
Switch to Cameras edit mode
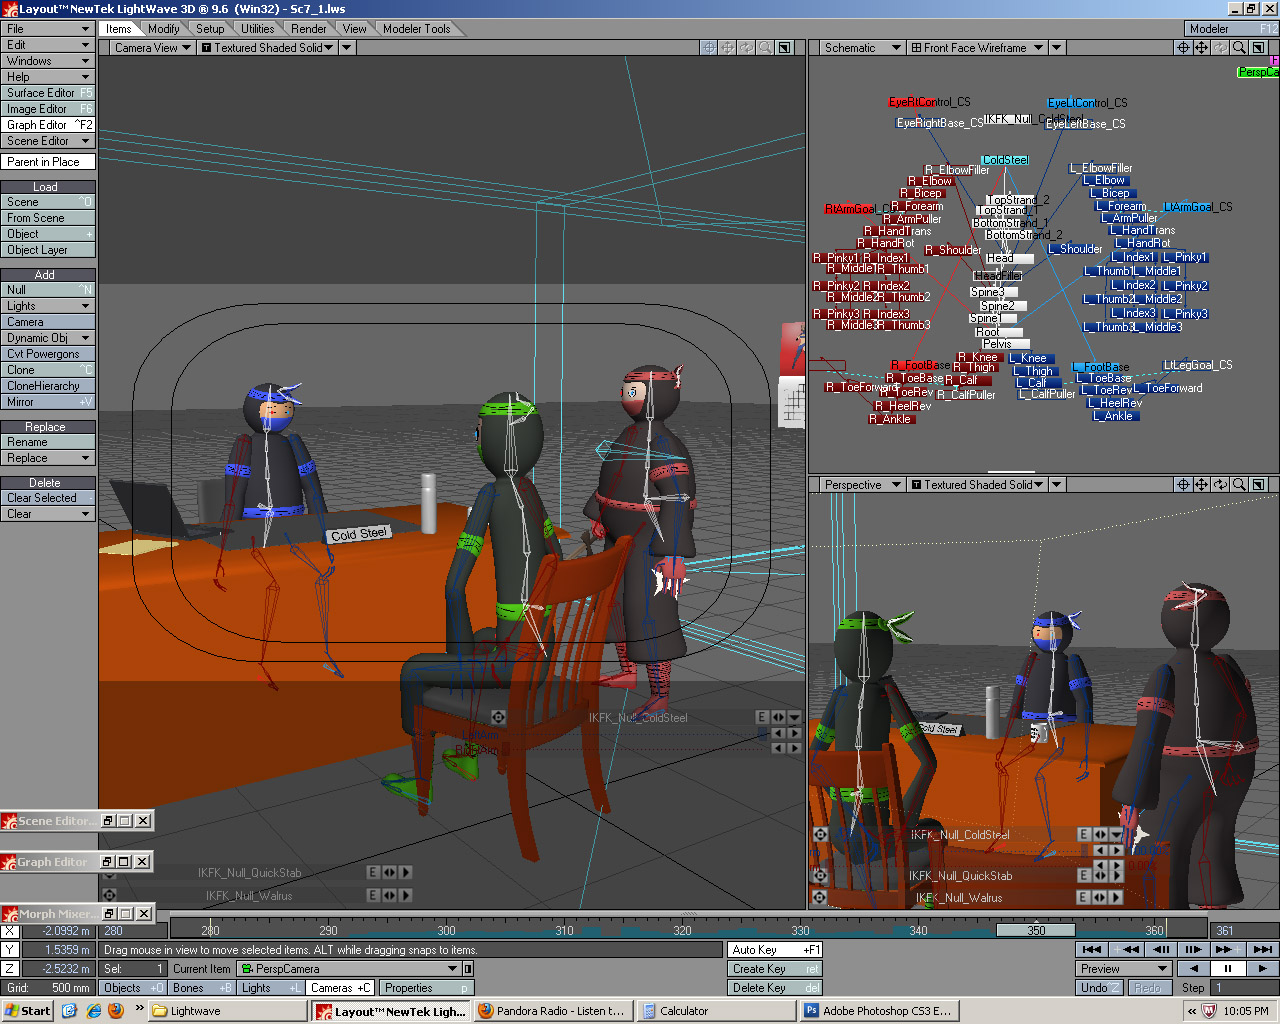pos(340,987)
